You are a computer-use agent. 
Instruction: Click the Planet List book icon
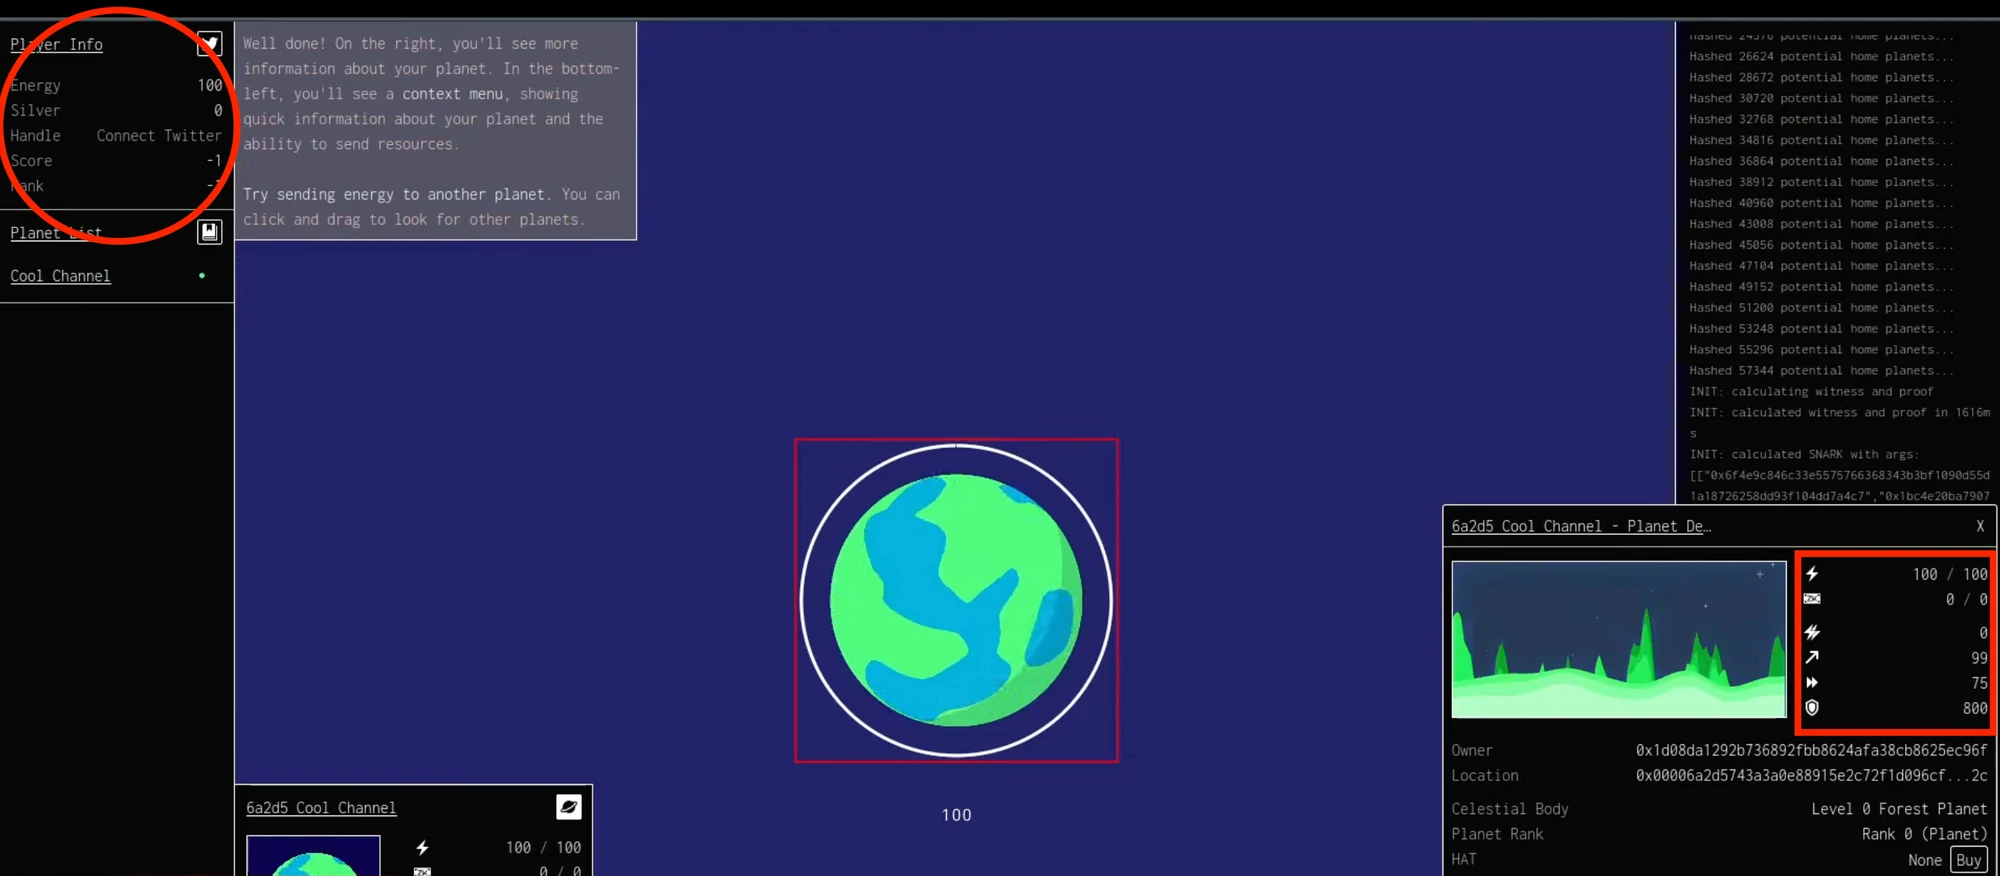coord(209,232)
